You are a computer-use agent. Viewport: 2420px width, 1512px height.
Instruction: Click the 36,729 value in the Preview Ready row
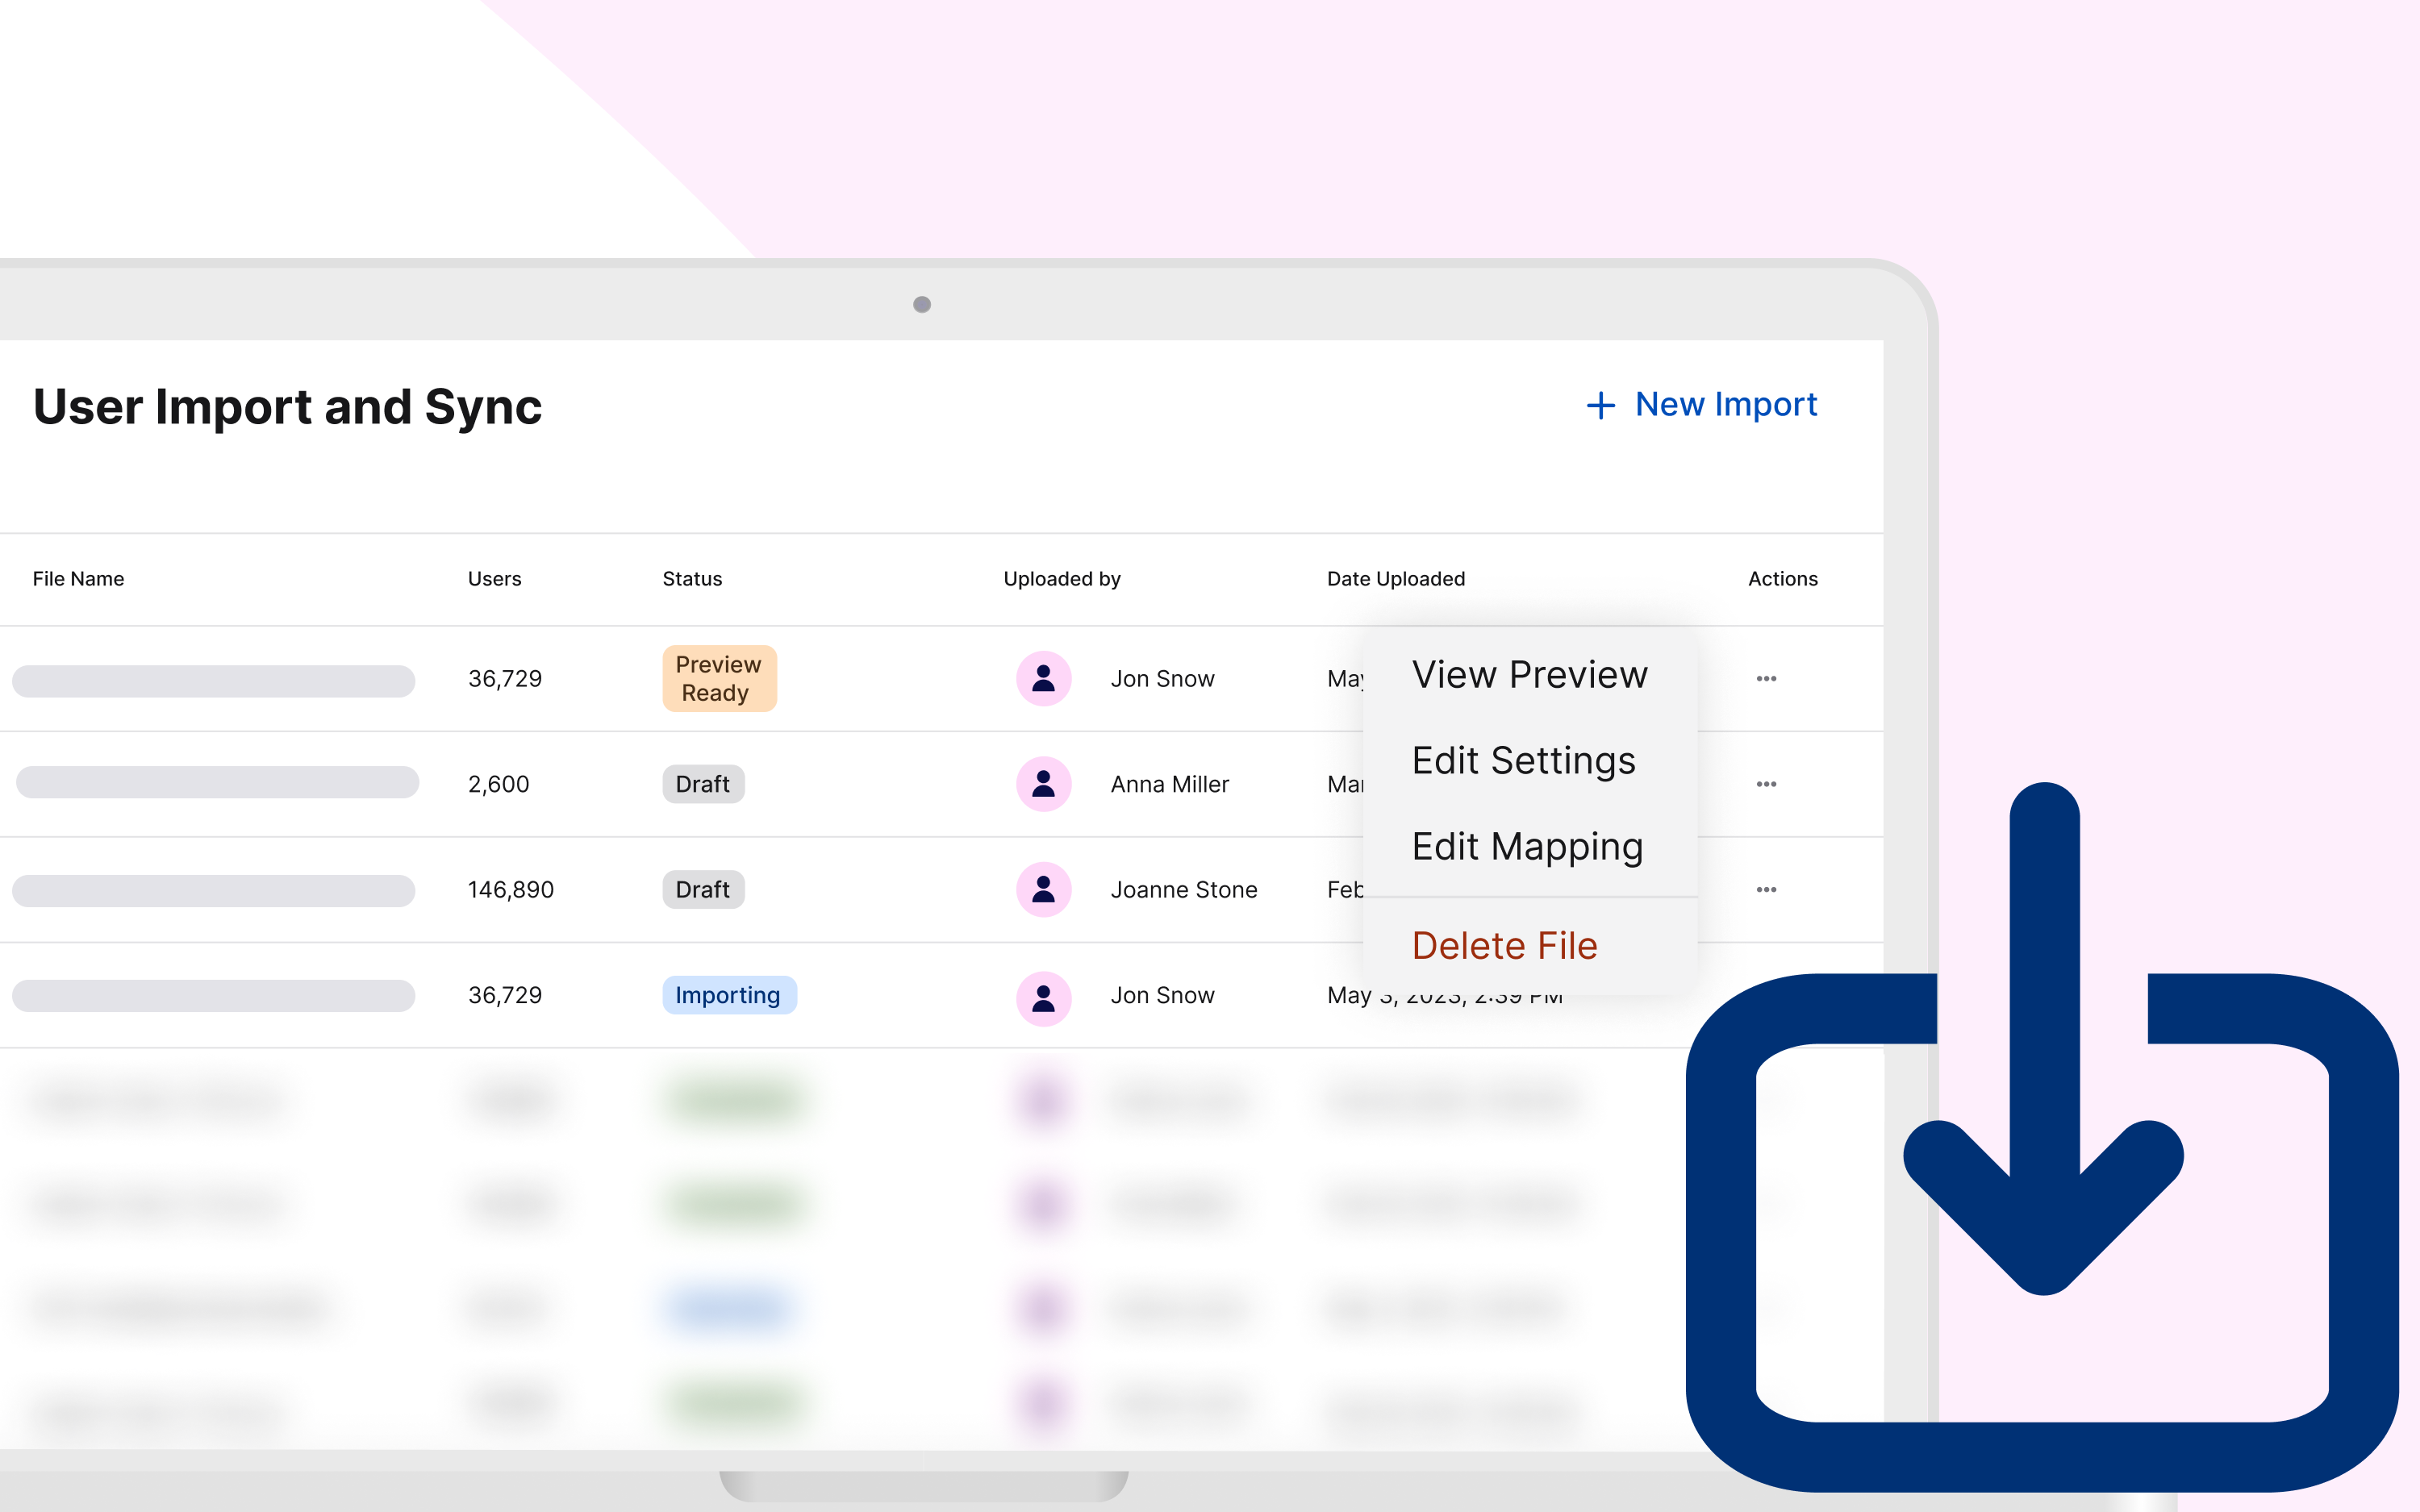tap(504, 679)
